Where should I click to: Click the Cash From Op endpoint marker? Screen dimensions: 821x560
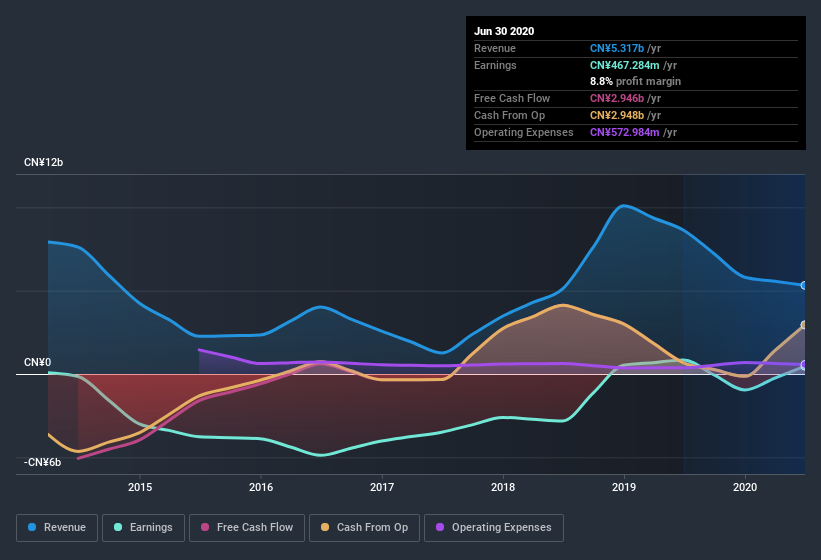click(804, 325)
